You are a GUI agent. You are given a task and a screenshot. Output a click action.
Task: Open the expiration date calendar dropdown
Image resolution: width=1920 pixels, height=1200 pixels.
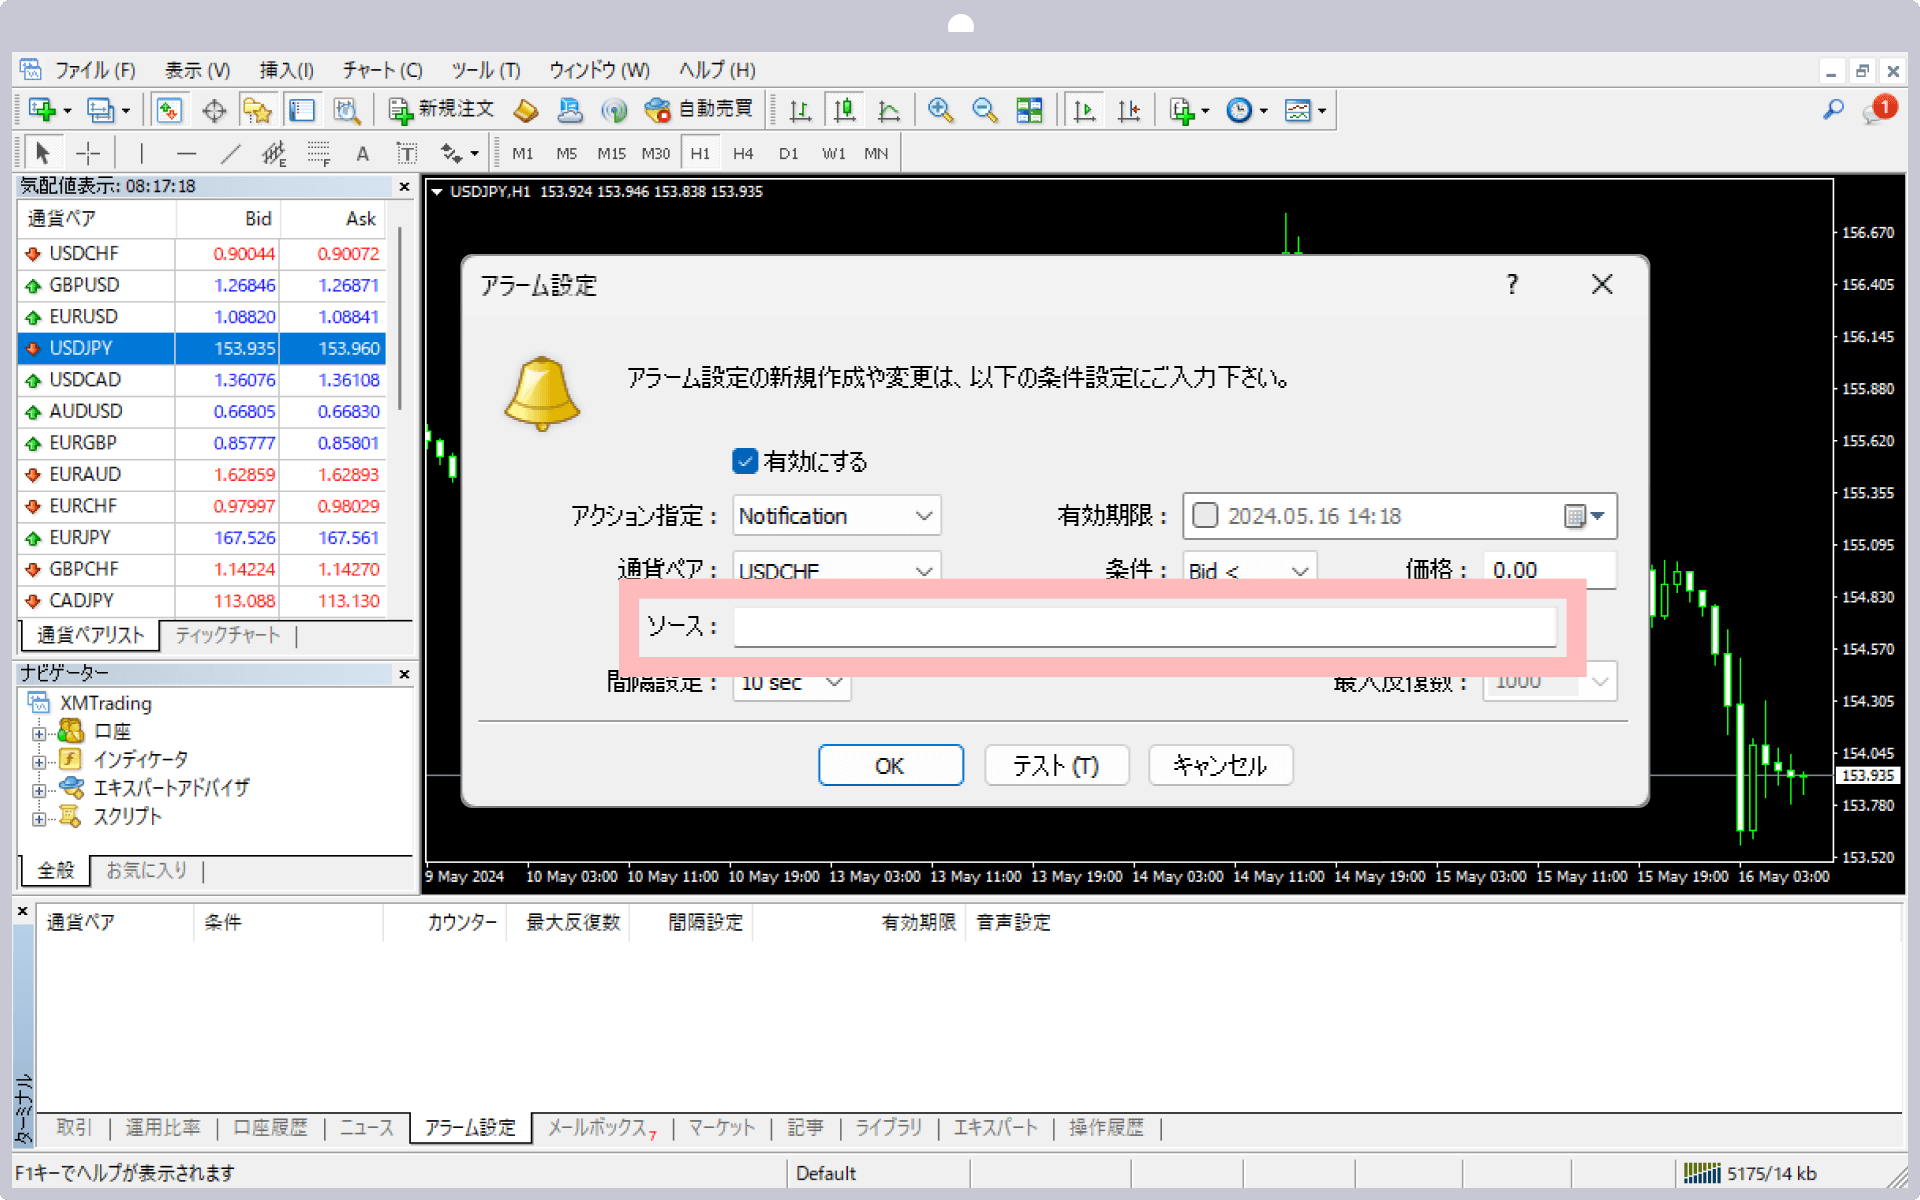1584,516
